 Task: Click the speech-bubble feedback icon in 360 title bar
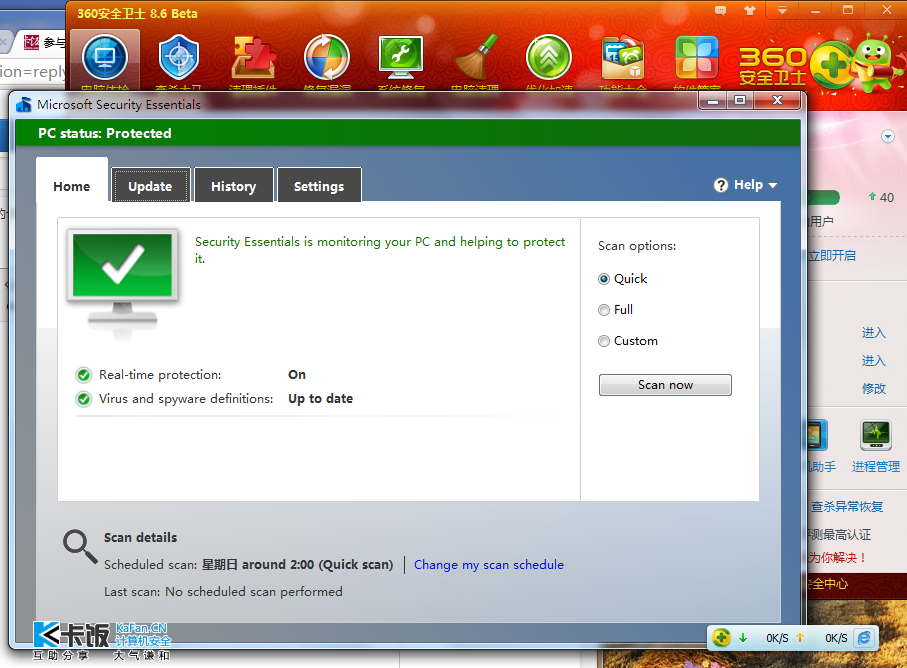click(x=720, y=10)
